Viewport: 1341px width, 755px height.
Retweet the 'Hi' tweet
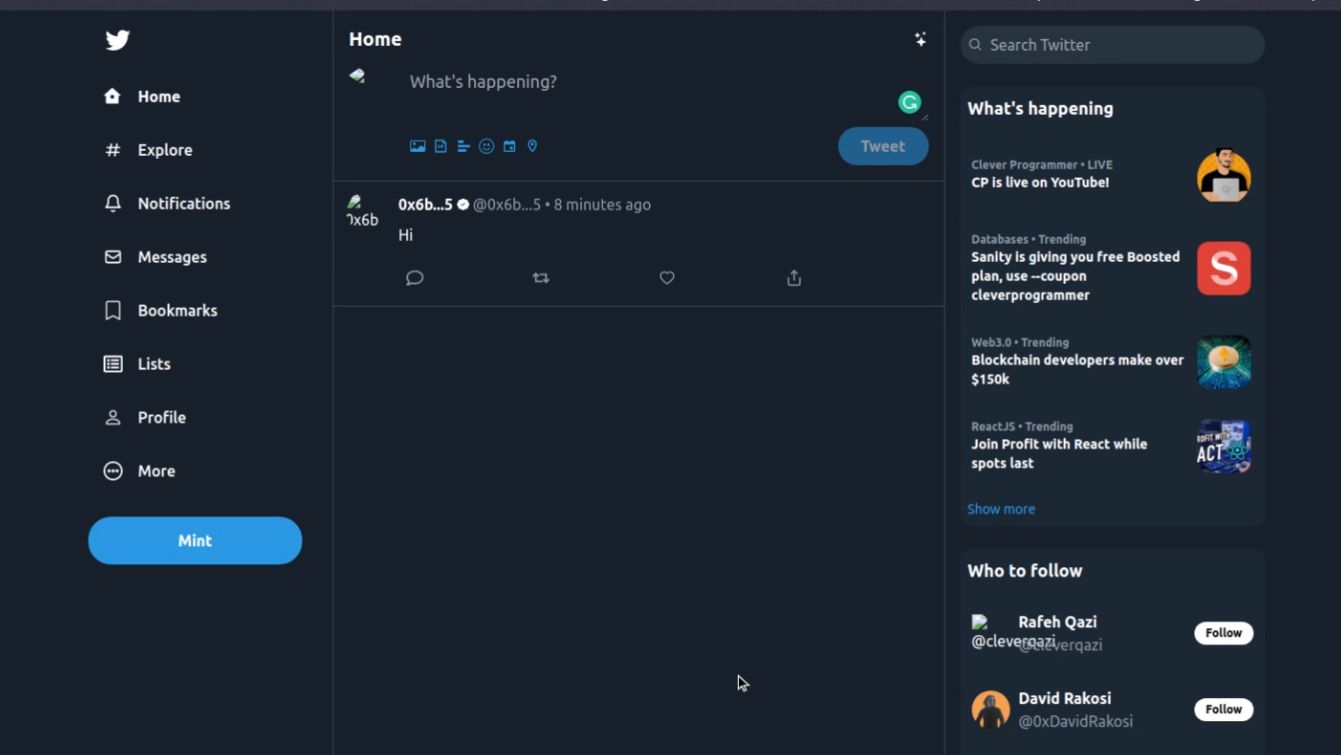[x=541, y=278]
